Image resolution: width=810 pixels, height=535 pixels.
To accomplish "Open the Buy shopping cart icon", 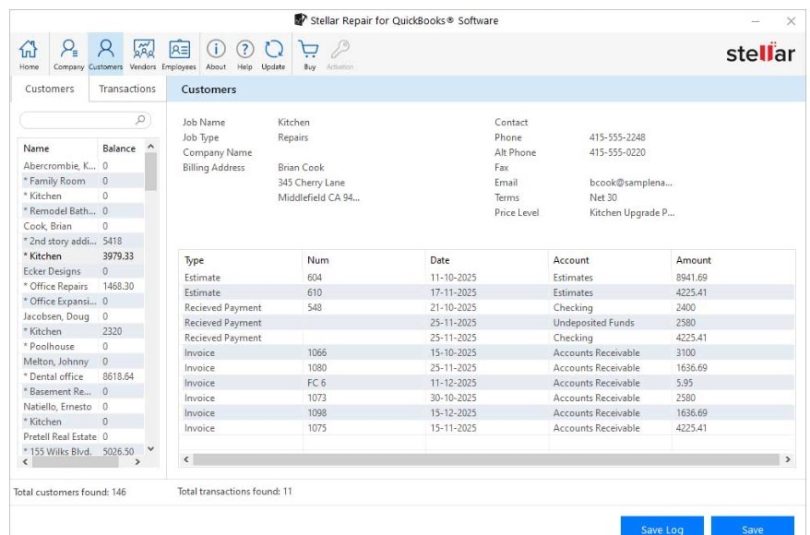I will pos(309,54).
